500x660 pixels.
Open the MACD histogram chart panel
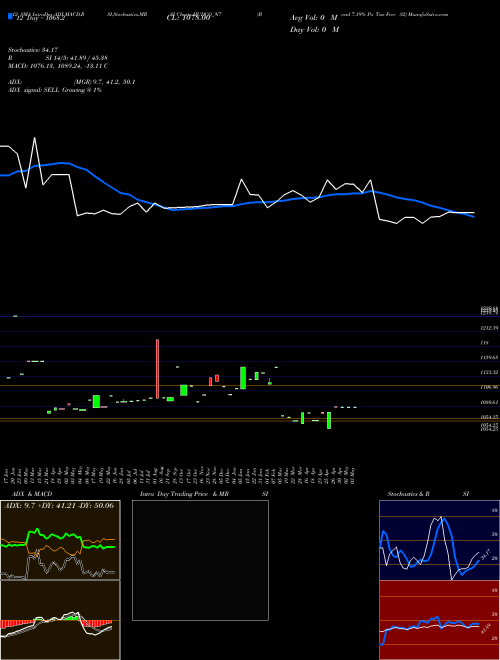tap(60, 620)
